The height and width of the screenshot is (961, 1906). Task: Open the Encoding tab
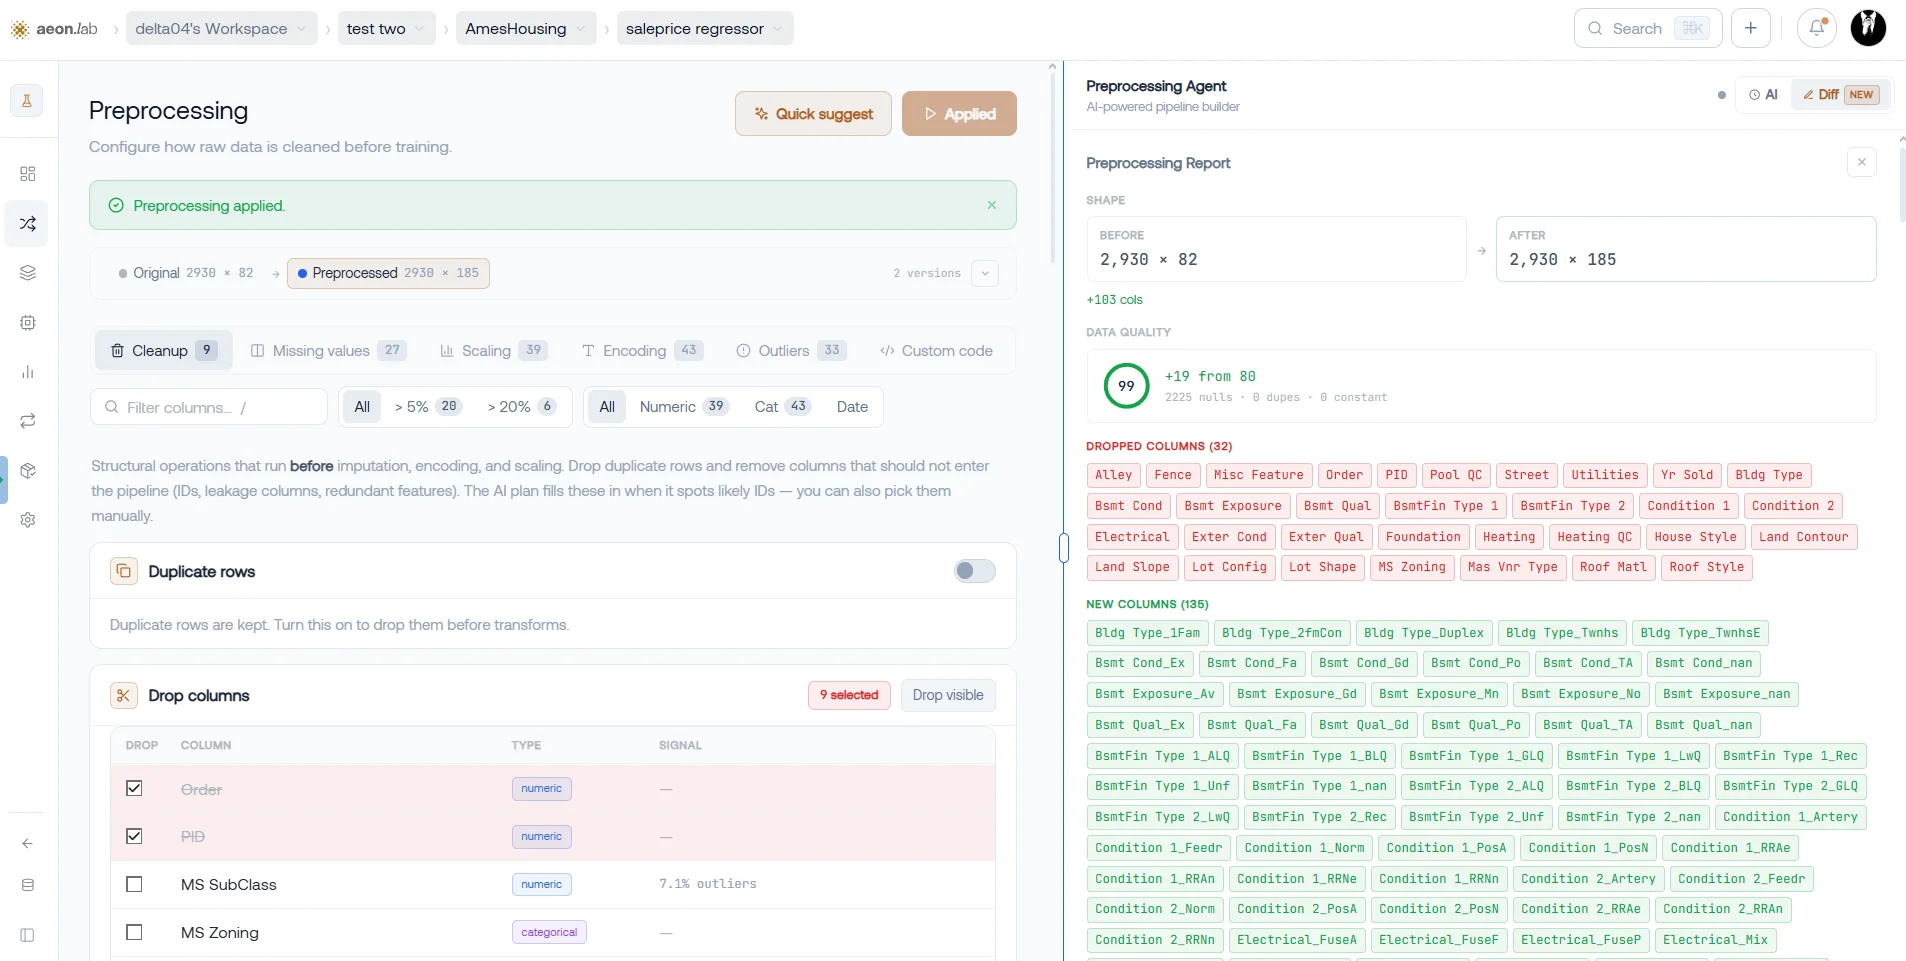point(642,350)
